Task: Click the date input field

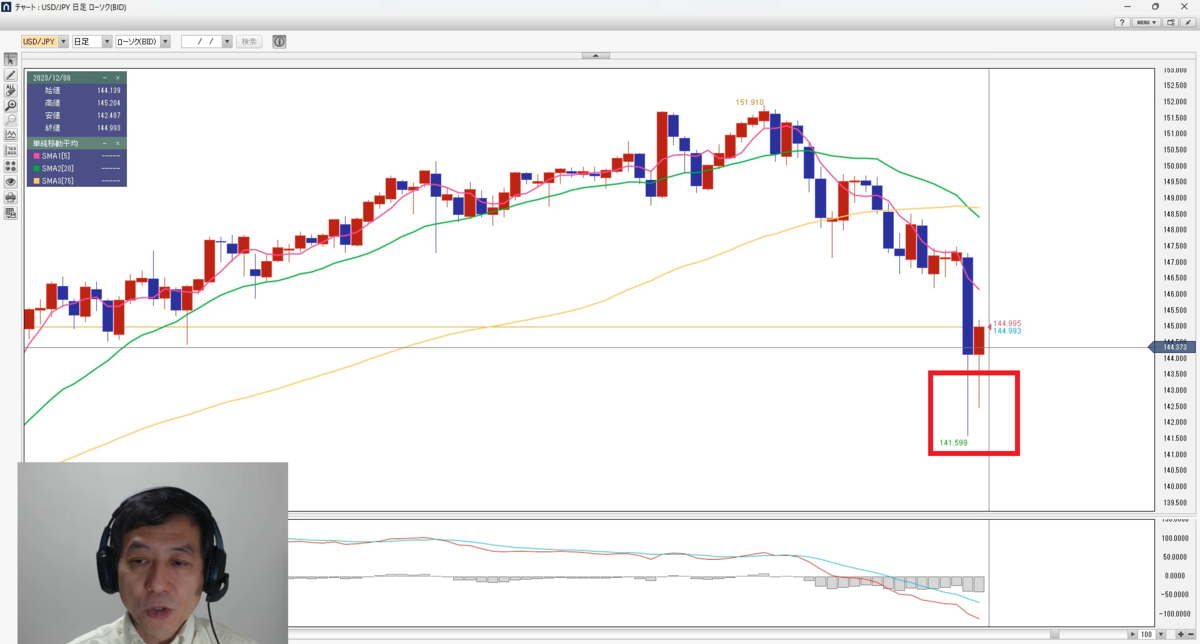Action: tap(201, 42)
